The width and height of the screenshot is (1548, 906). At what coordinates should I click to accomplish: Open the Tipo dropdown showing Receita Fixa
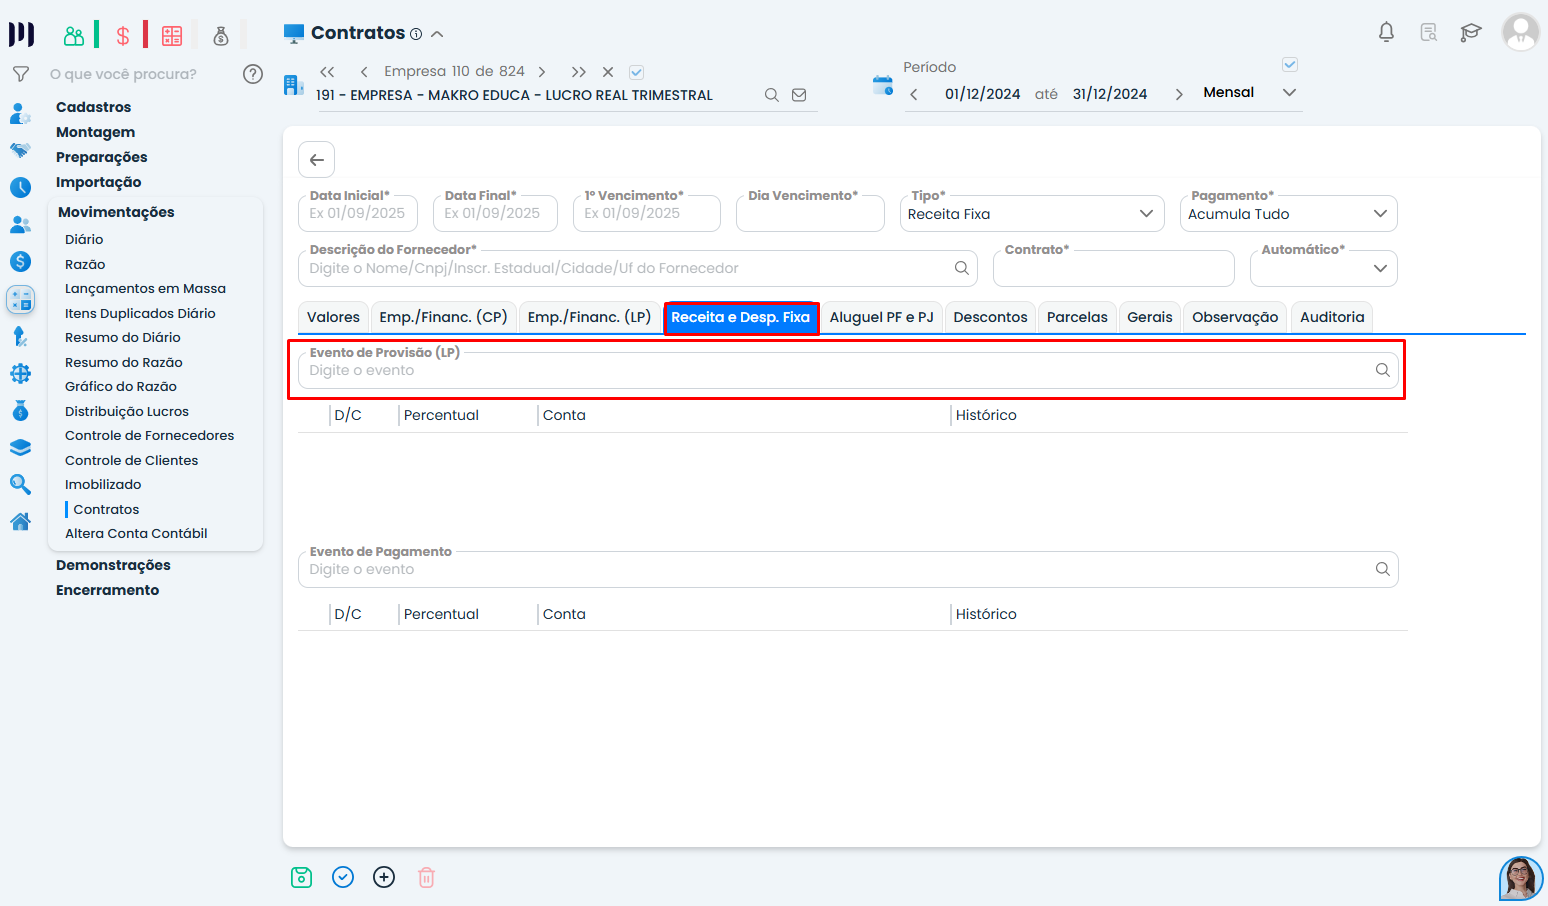(x=1031, y=214)
